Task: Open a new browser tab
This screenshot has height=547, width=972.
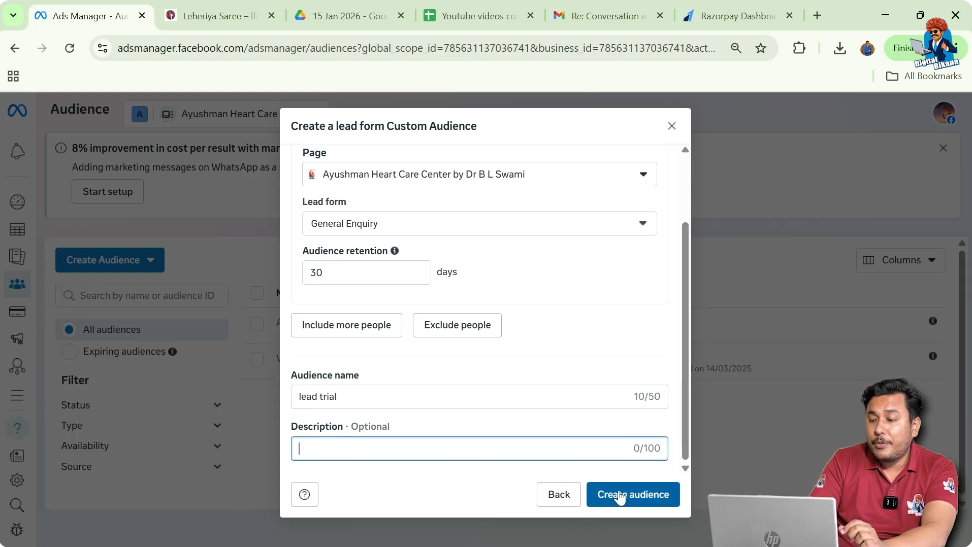Action: tap(817, 16)
